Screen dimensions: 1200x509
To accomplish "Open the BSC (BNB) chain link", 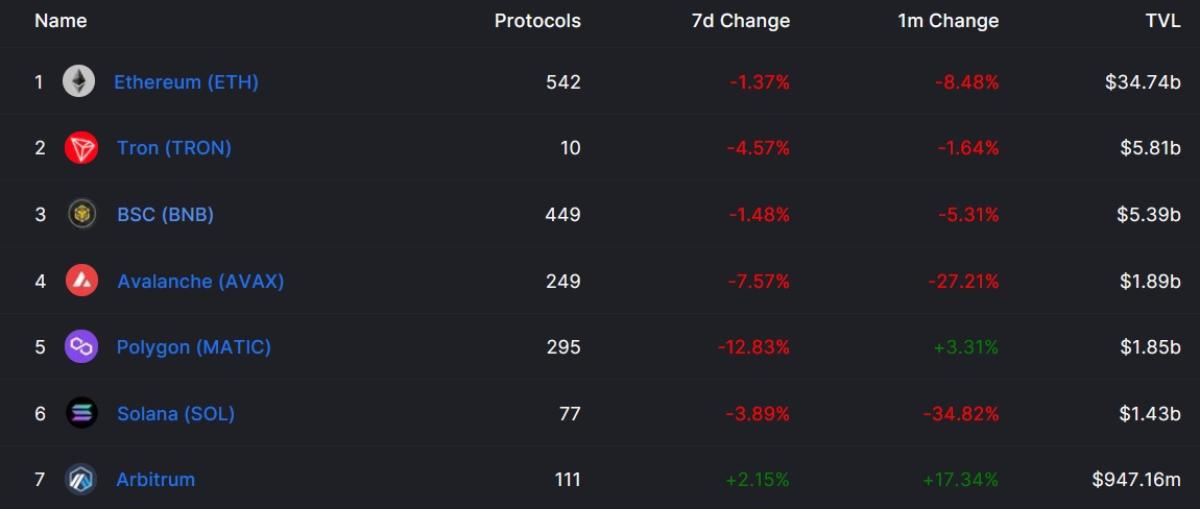I will coord(165,214).
